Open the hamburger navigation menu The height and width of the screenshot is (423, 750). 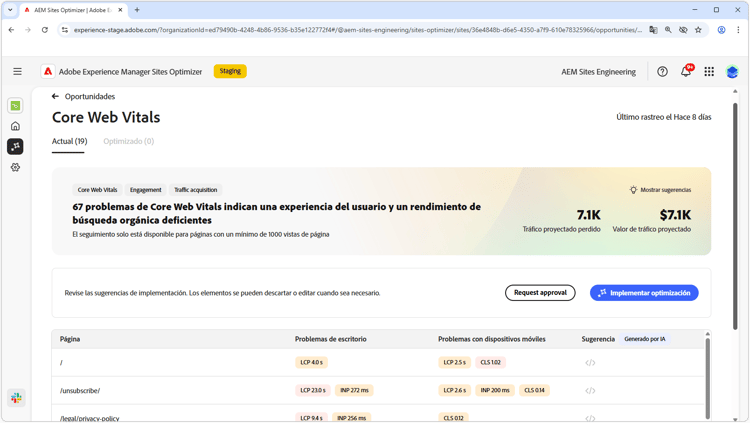(17, 72)
